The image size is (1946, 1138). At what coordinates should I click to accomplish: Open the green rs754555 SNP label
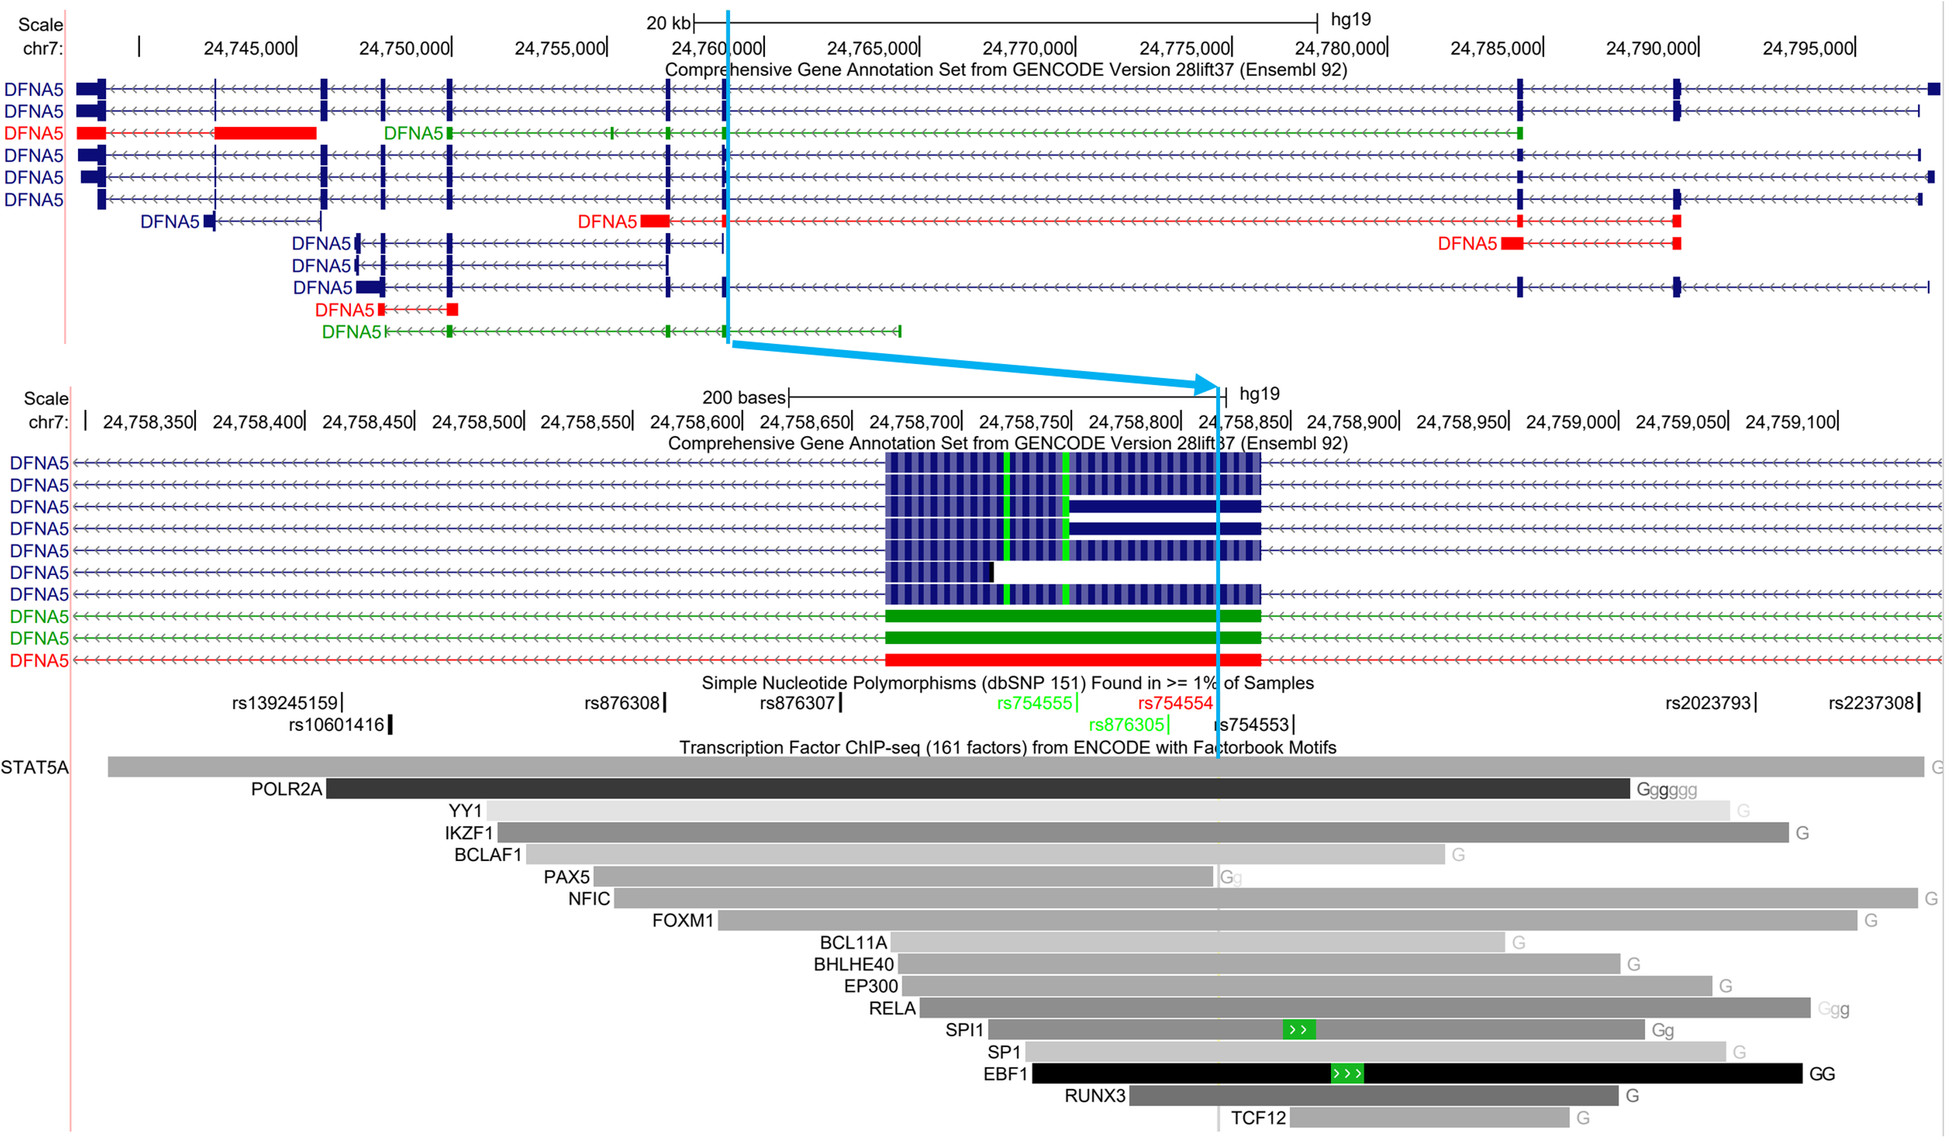(x=1034, y=703)
